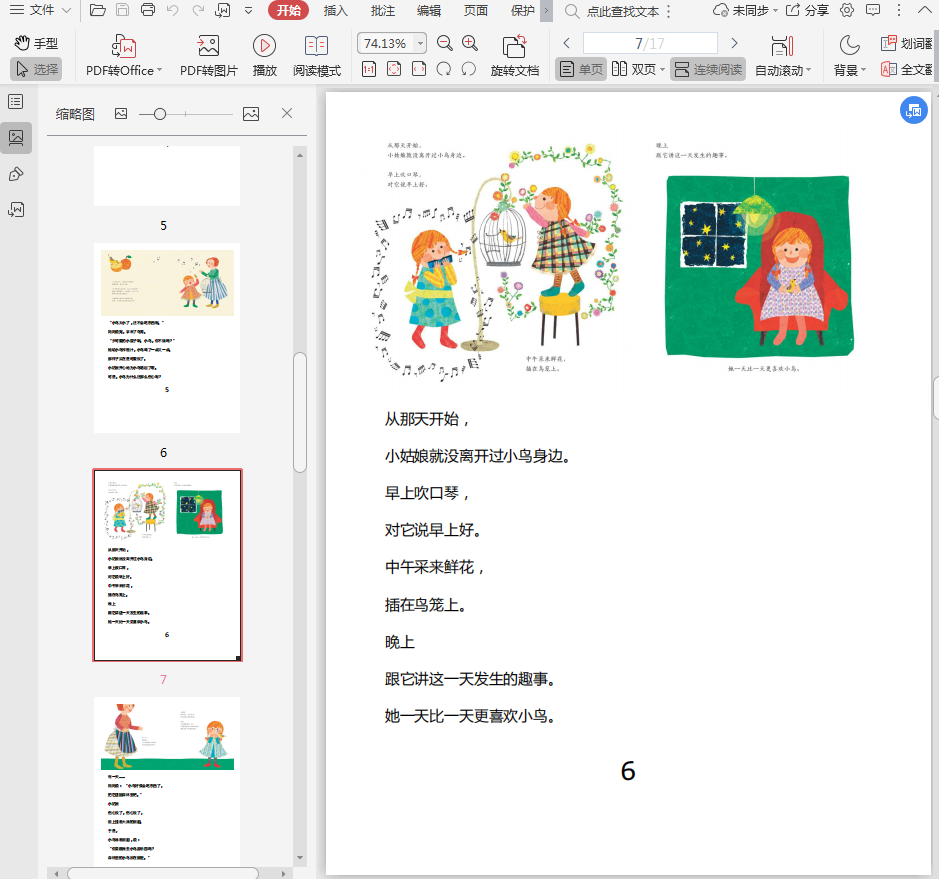Toggle 连续阅读 continuous reading
This screenshot has height=879, width=939.
pyautogui.click(x=708, y=69)
